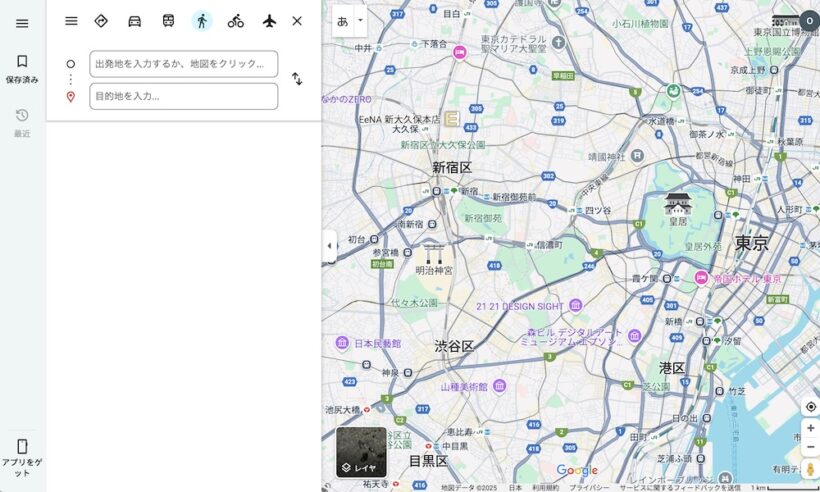The height and width of the screenshot is (492, 820).
Task: Show my current location on map
Action: click(810, 407)
